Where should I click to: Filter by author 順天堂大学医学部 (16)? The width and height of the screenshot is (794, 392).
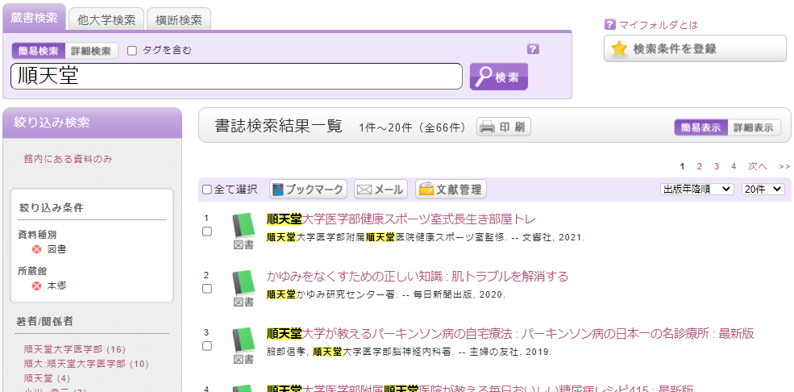coord(74,349)
